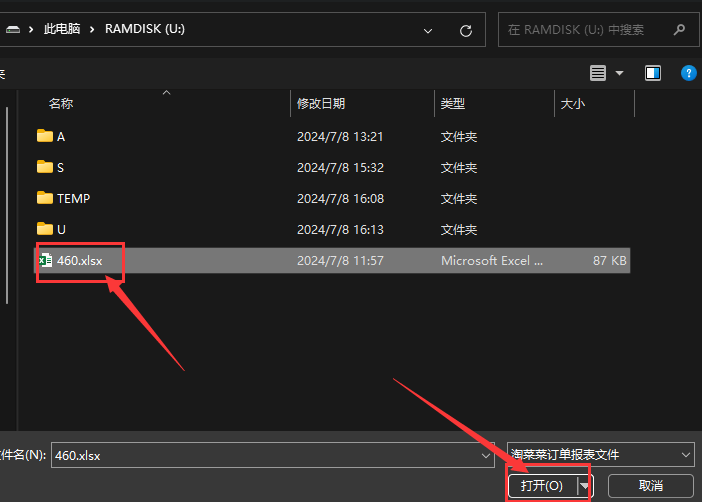
Task: Click the search magnifier icon
Action: tap(680, 30)
